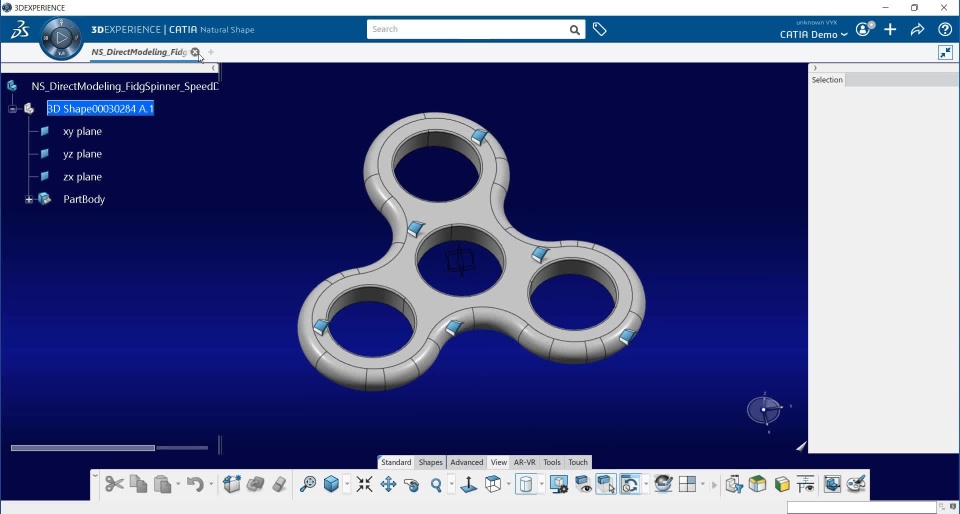
Task: Click the four-pane layout icon
Action: (688, 485)
